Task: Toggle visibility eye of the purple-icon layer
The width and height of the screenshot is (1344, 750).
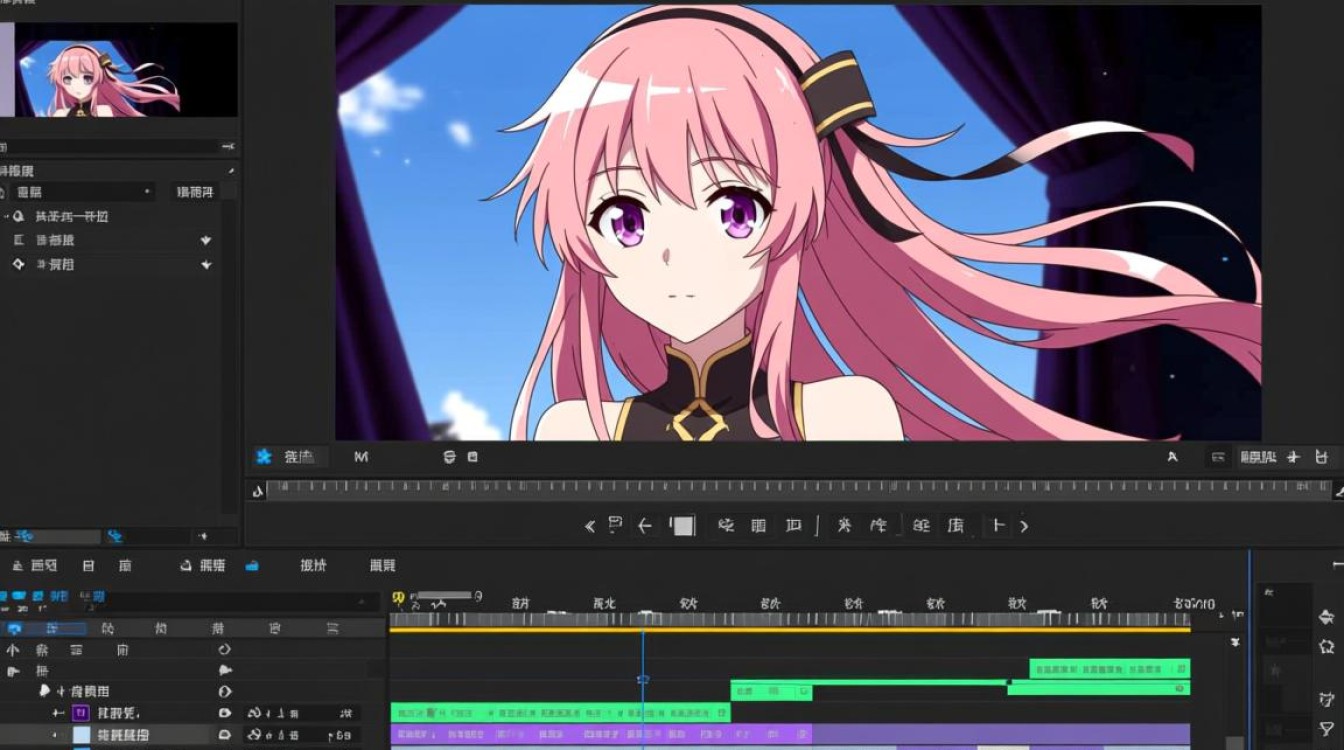Action: pyautogui.click(x=225, y=713)
